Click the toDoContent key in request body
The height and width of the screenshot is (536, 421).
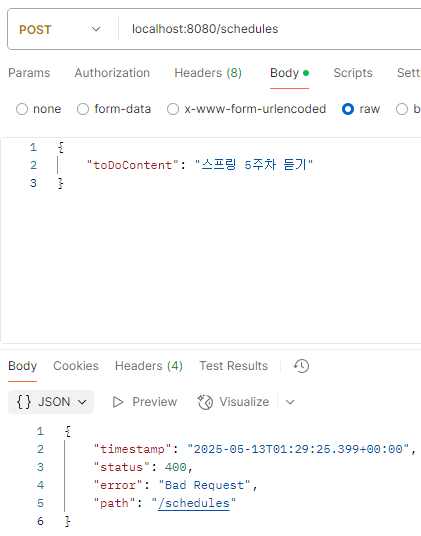(x=133, y=165)
